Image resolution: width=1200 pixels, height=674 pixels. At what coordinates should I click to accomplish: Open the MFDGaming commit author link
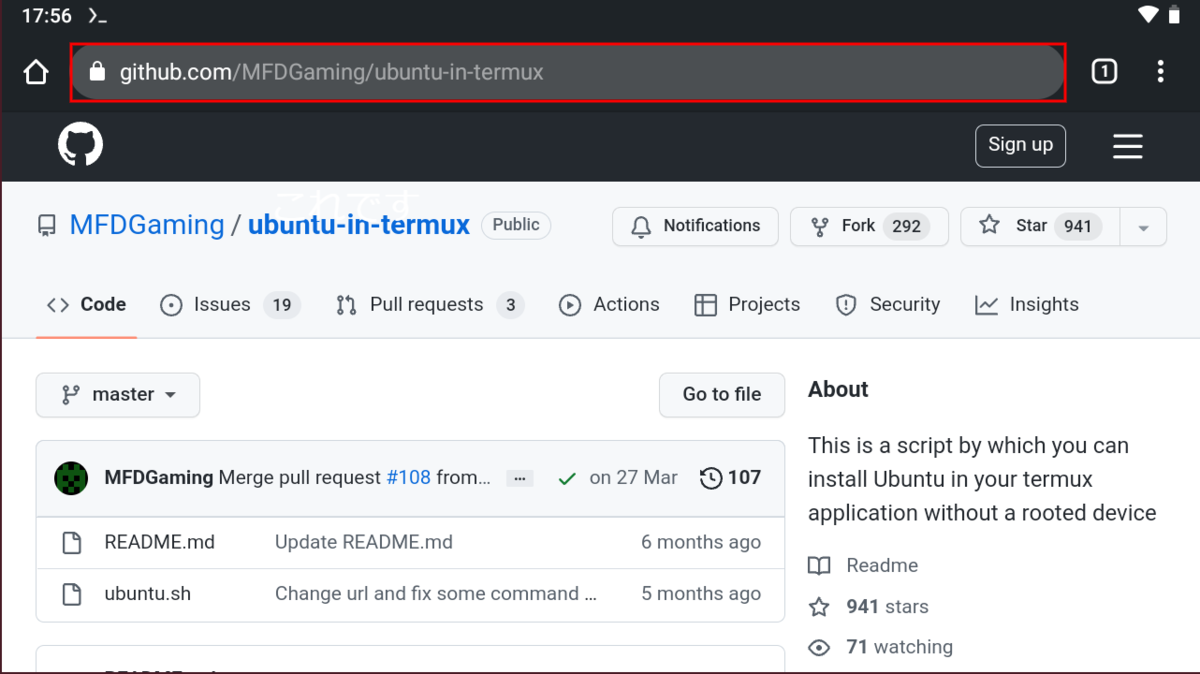point(158,478)
